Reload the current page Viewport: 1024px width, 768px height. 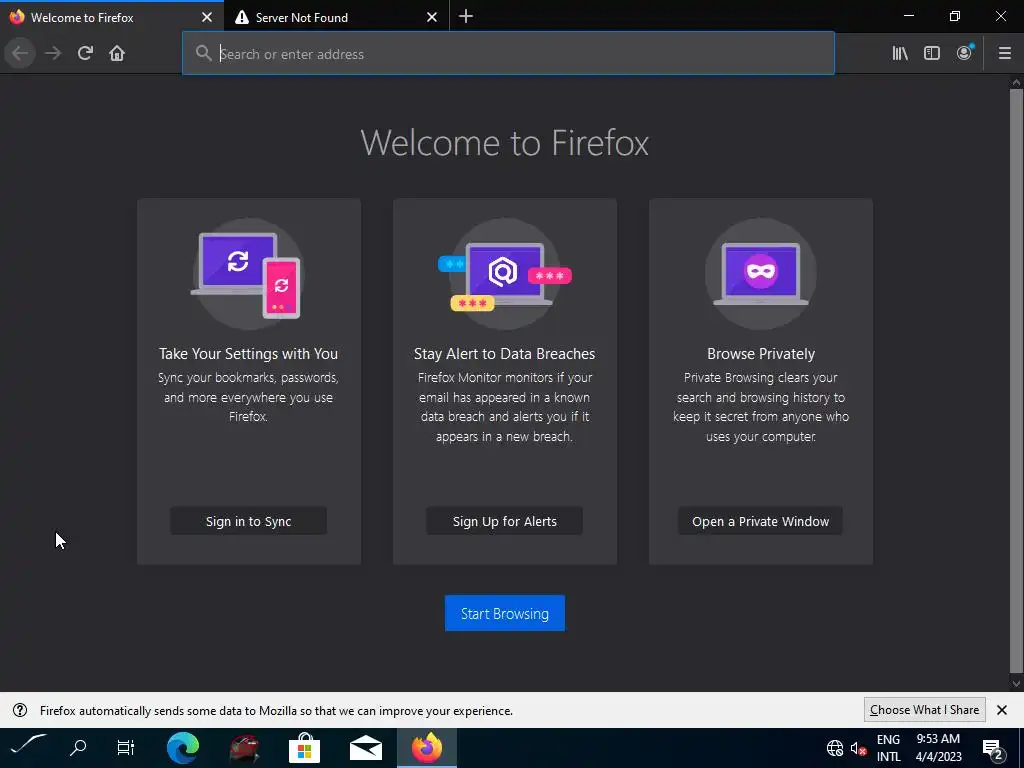85,54
